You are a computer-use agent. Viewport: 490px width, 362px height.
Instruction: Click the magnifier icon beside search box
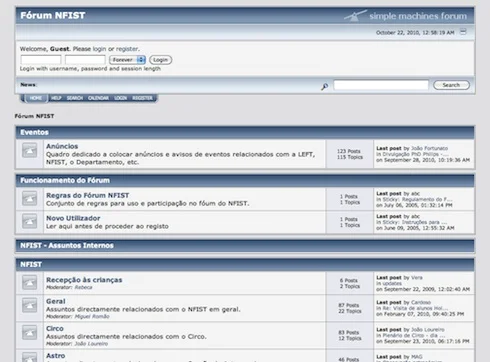point(324,86)
